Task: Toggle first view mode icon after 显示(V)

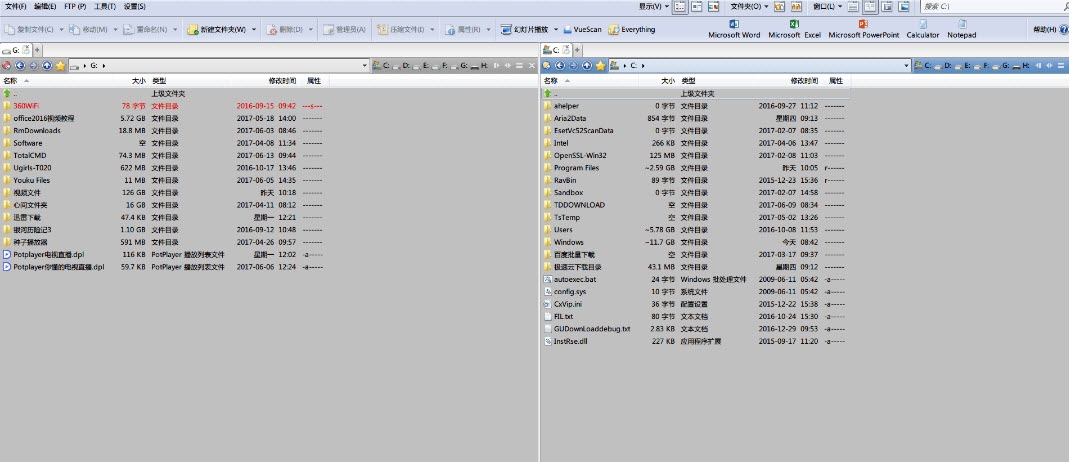Action: coord(680,7)
